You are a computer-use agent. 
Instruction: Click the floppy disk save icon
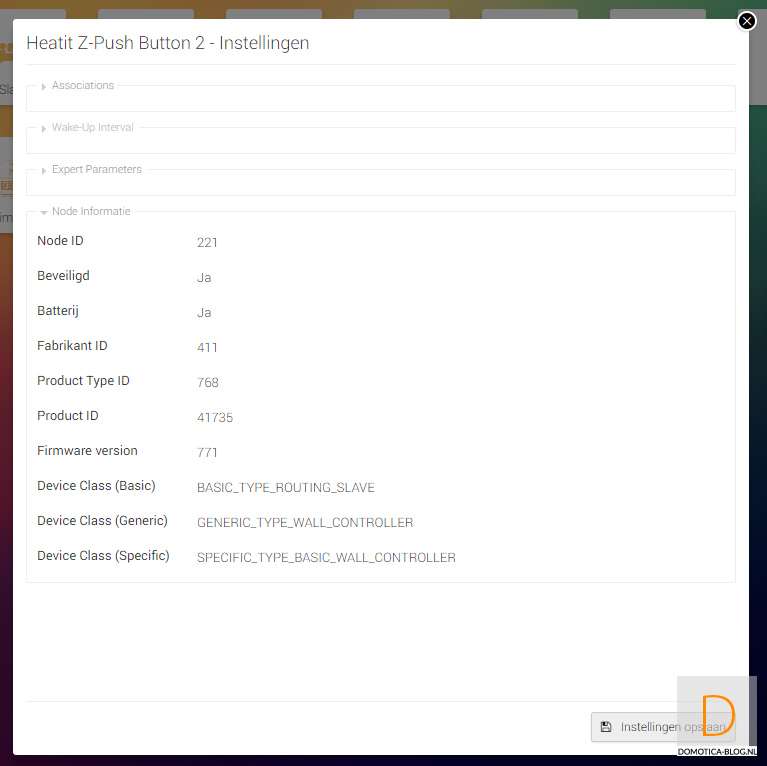pos(606,727)
